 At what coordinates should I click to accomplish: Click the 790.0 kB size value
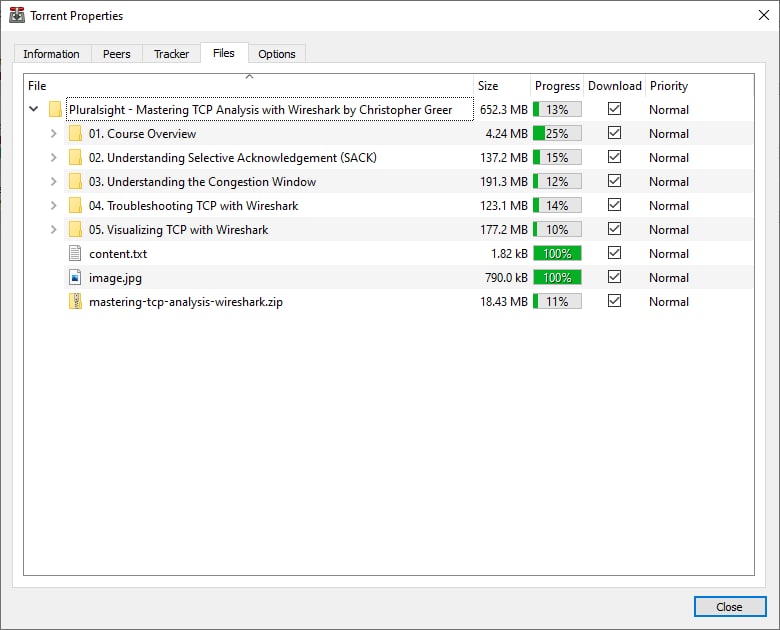pos(506,278)
